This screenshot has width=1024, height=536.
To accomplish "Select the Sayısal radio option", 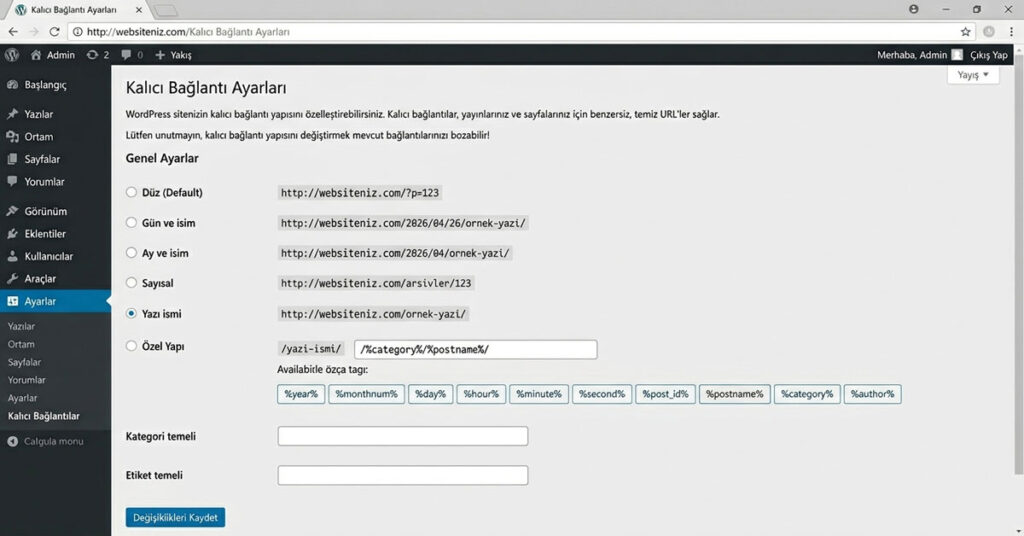I will [131, 283].
